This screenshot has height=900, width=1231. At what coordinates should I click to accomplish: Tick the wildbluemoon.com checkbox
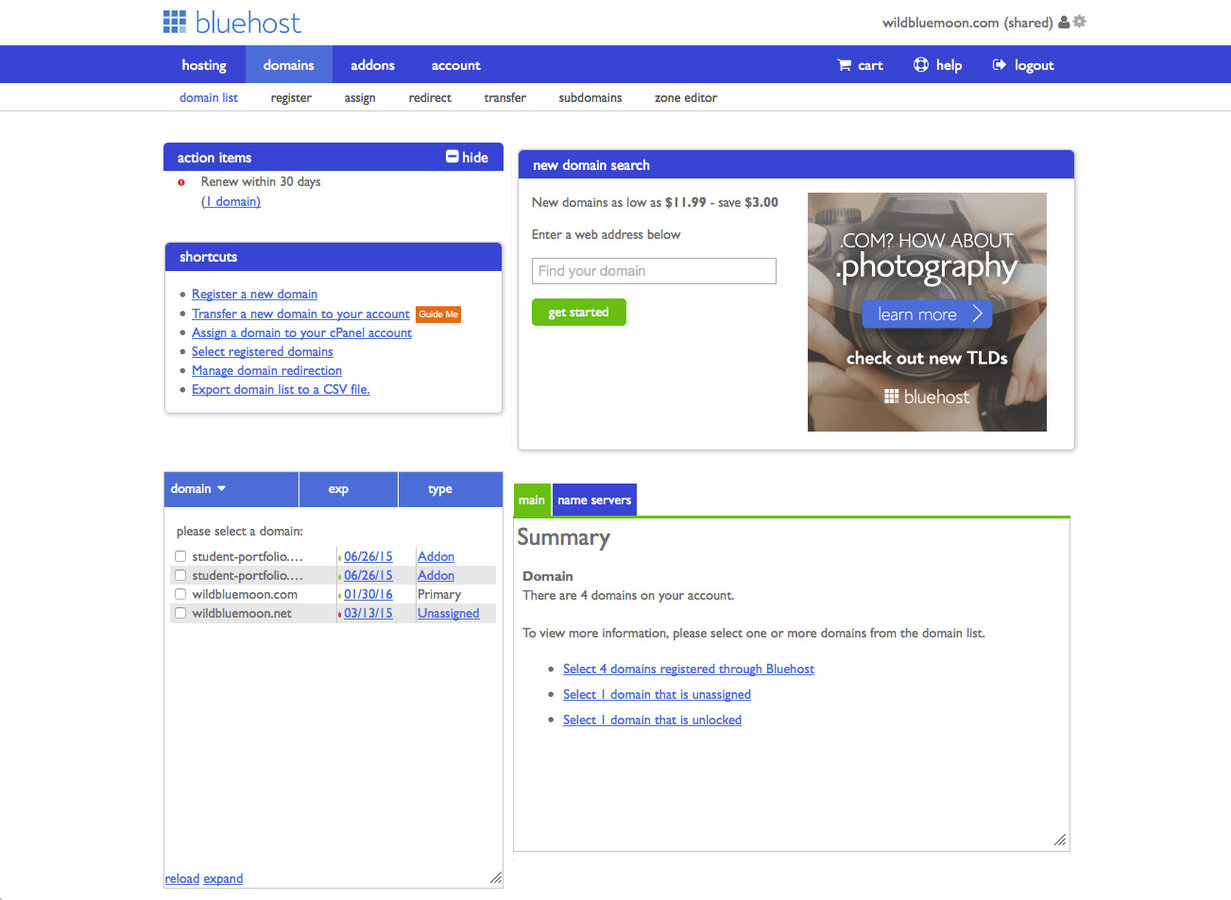[x=181, y=594]
